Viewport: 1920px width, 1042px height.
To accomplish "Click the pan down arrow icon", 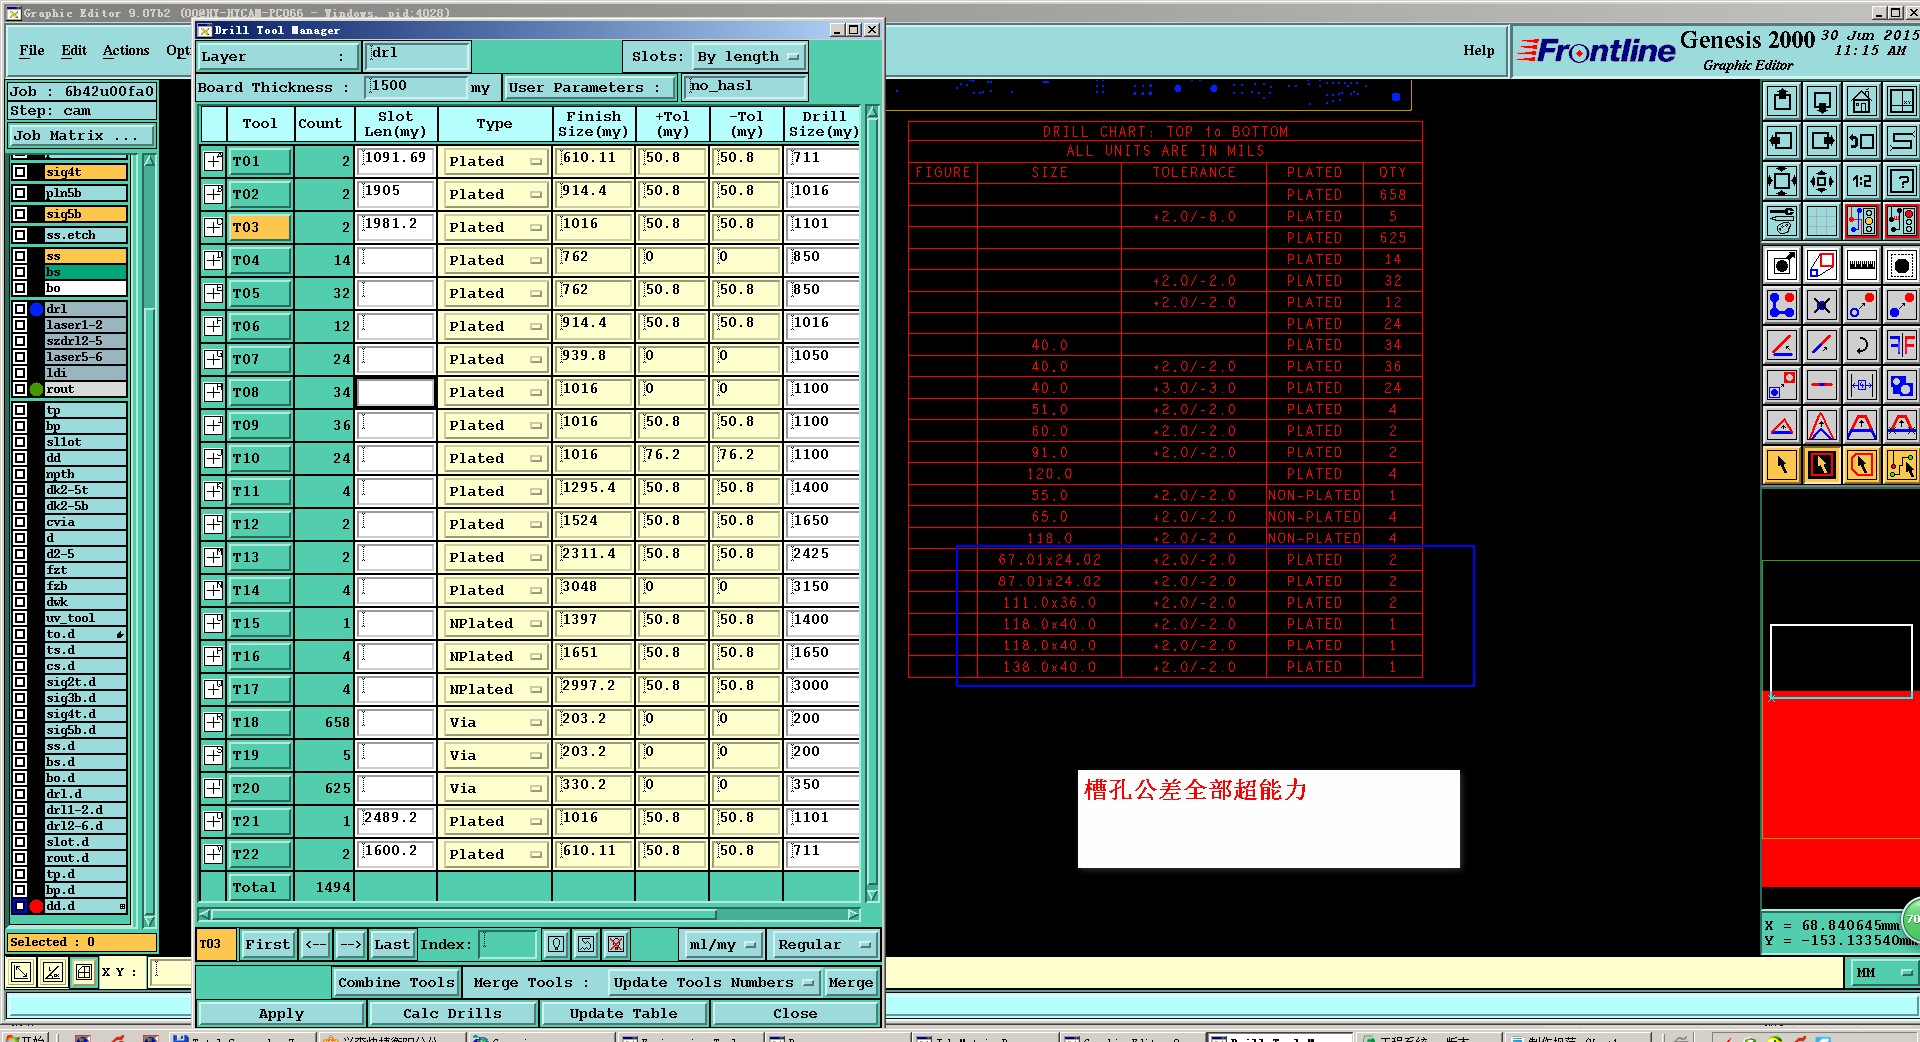I will [x=1822, y=101].
